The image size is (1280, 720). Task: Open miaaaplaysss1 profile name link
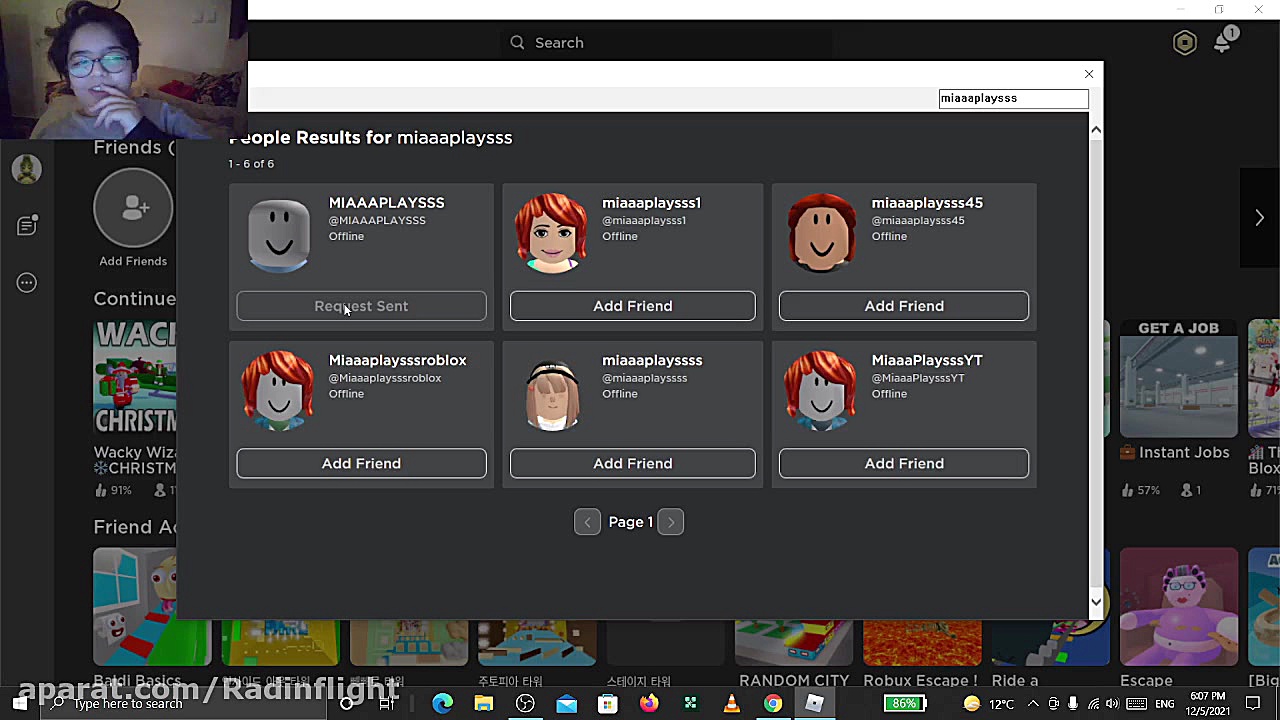pos(652,203)
